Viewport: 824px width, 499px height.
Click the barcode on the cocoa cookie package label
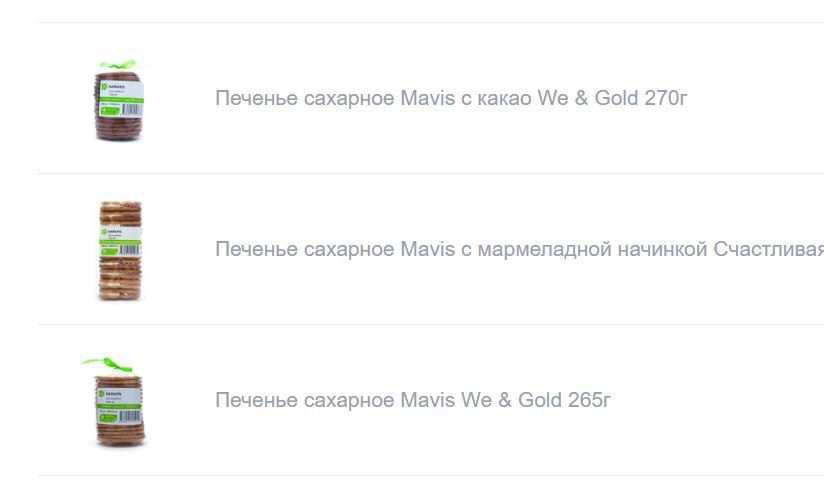pos(131,110)
